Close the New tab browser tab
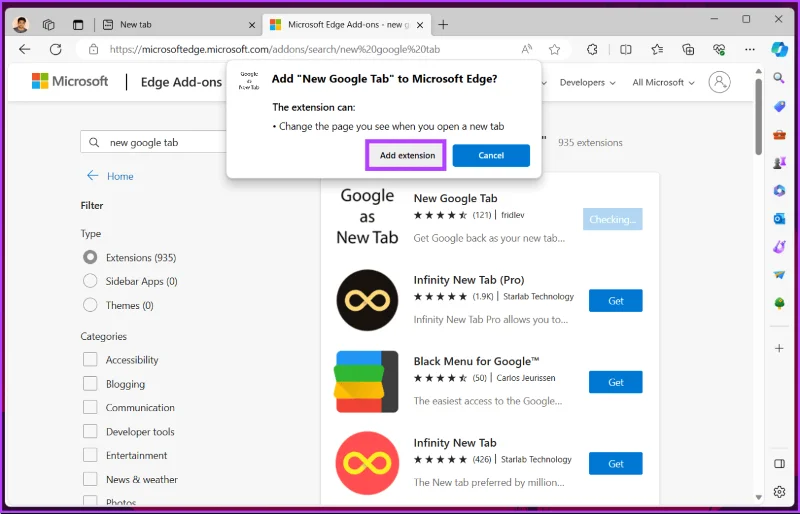The image size is (800, 514). pyautogui.click(x=252, y=25)
